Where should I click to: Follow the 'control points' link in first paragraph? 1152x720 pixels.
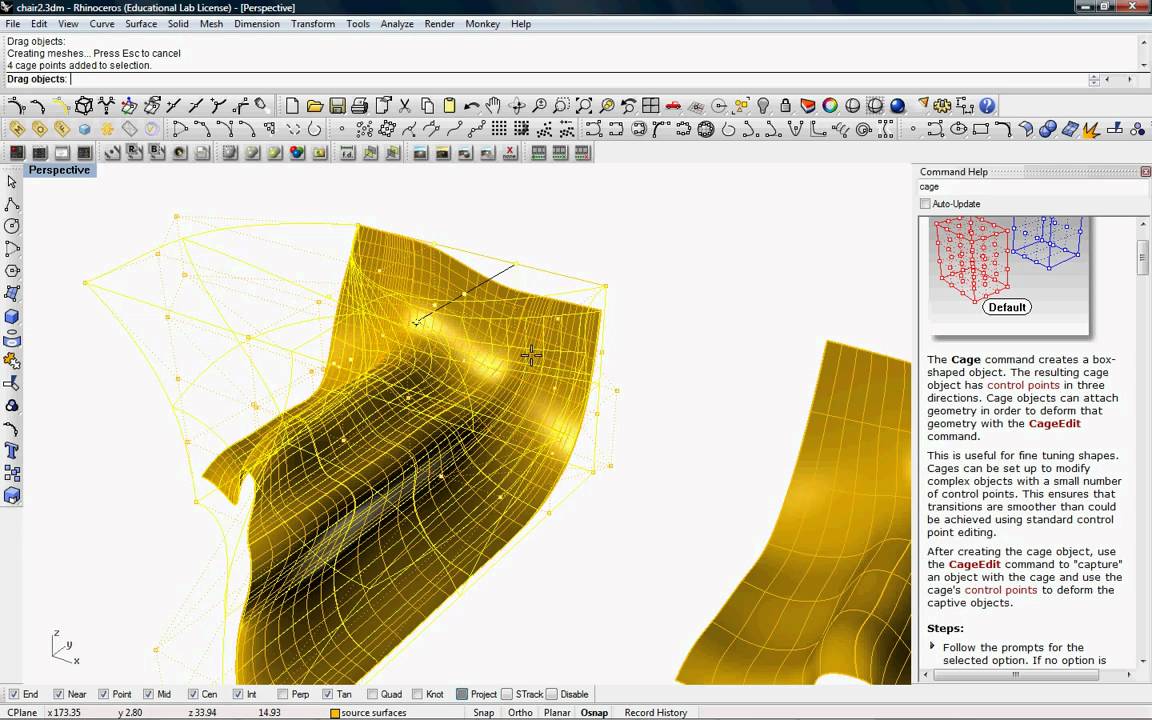pyautogui.click(x=1023, y=385)
